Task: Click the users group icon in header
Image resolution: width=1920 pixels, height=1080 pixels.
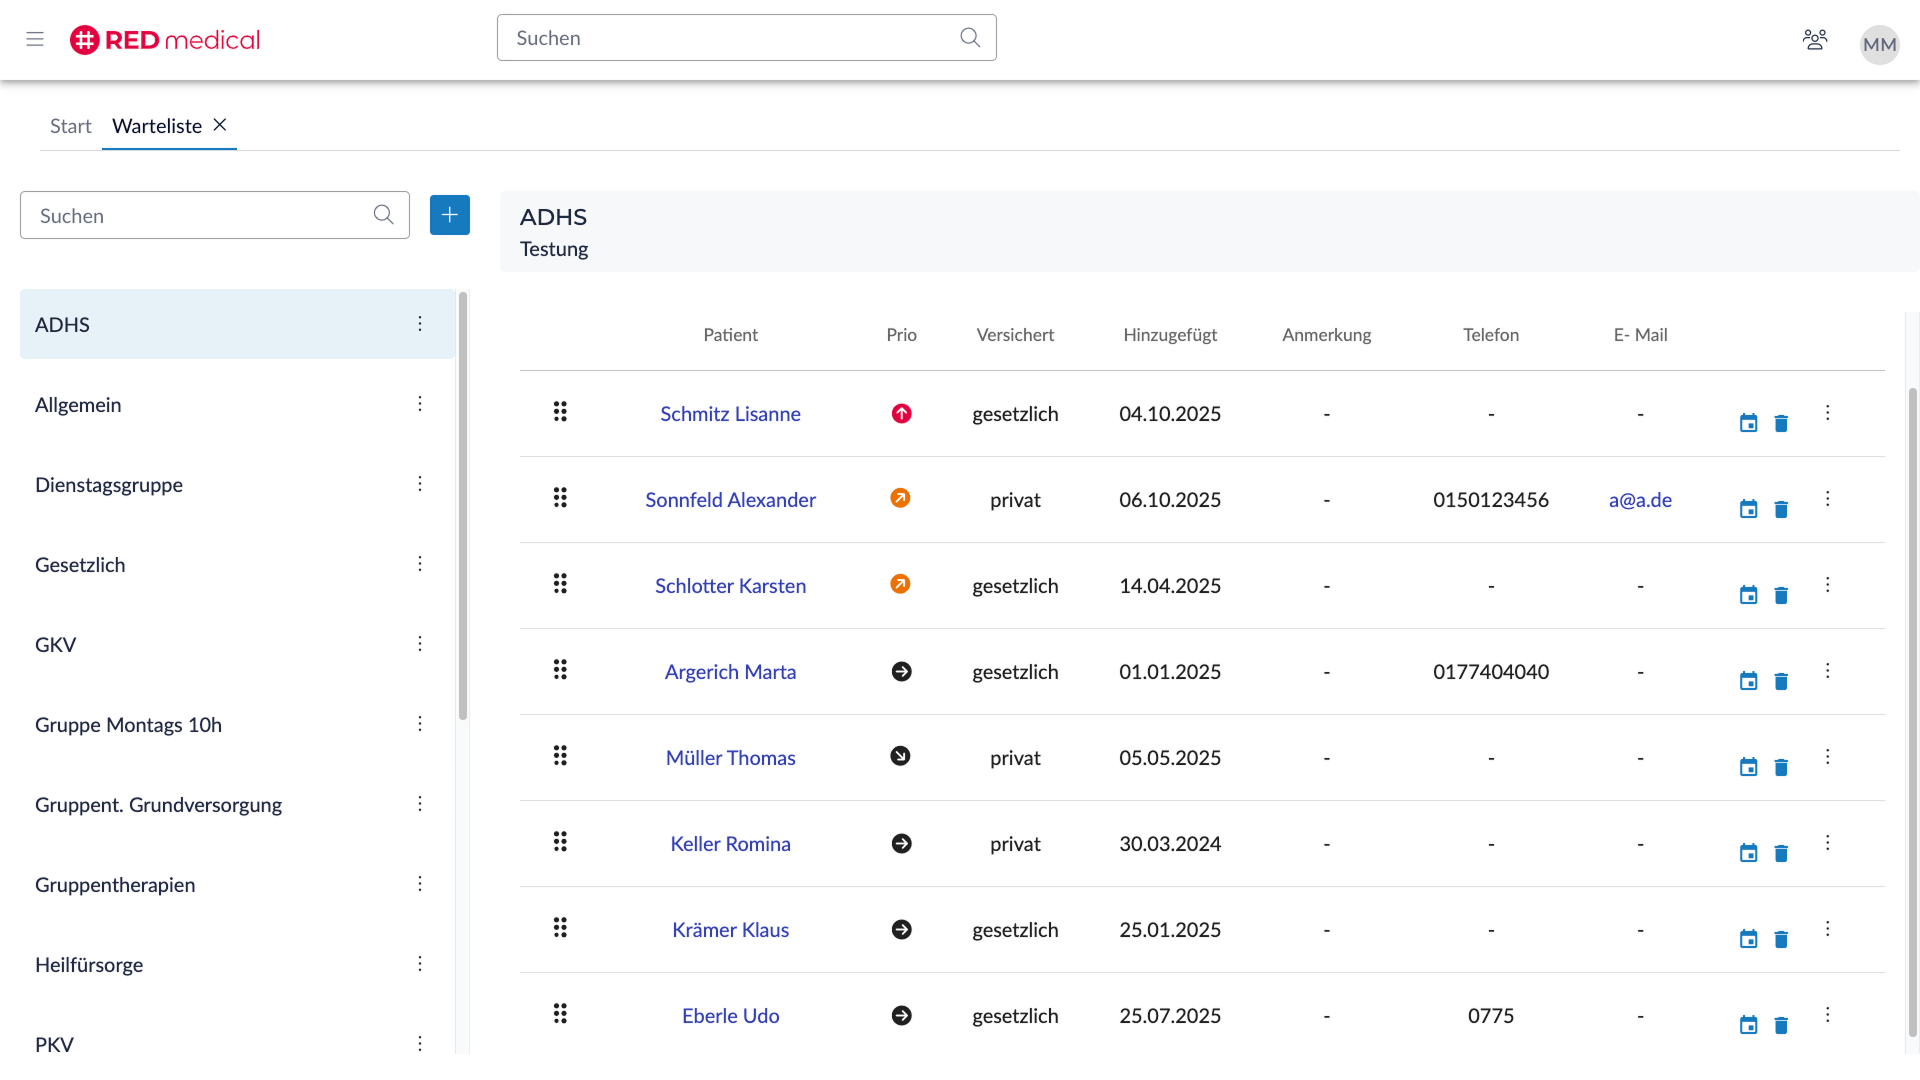Action: click(x=1814, y=40)
